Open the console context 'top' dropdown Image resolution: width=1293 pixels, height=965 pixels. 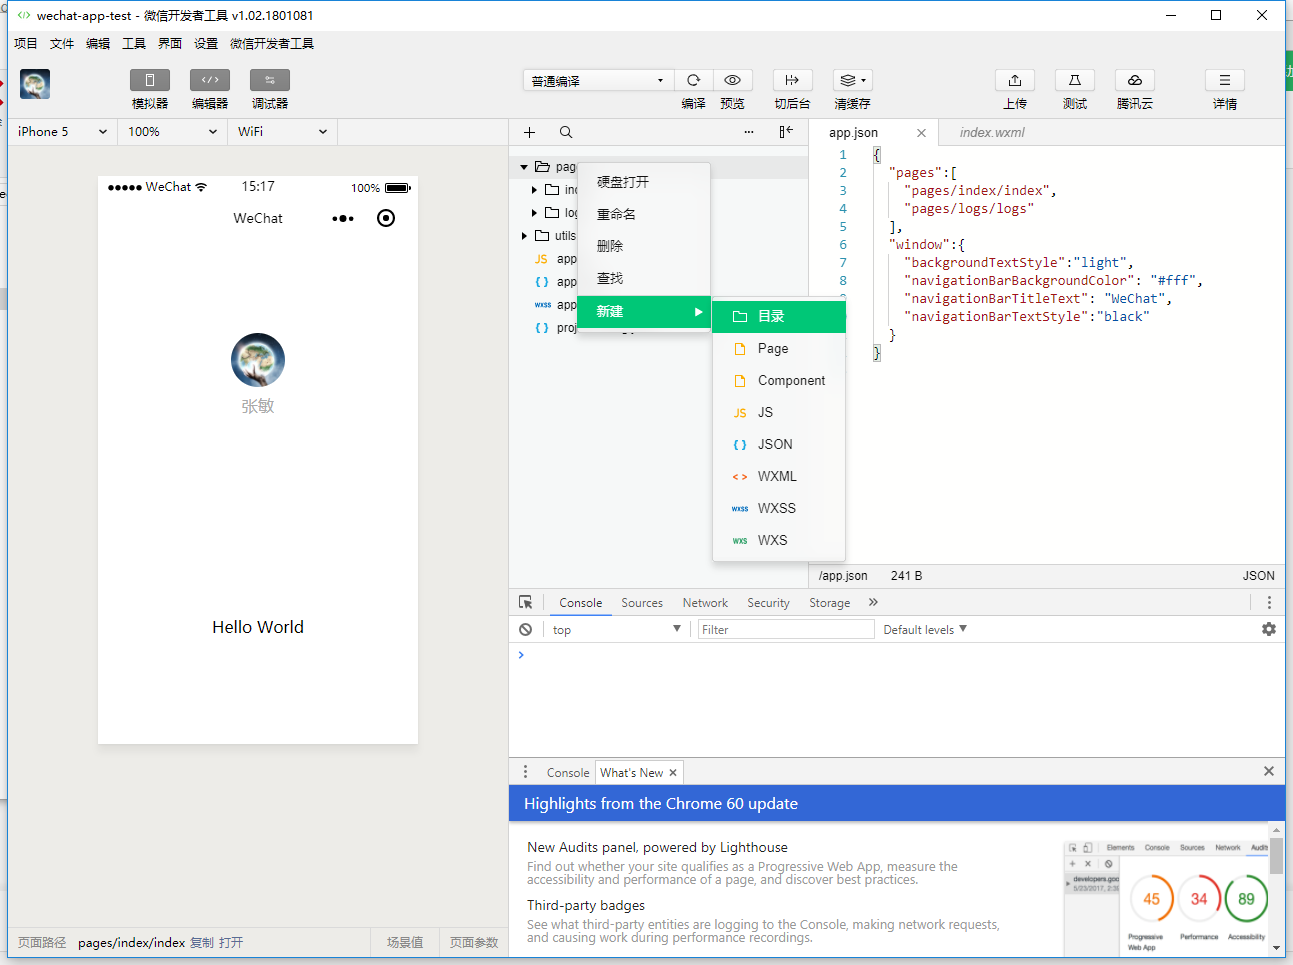coord(616,629)
